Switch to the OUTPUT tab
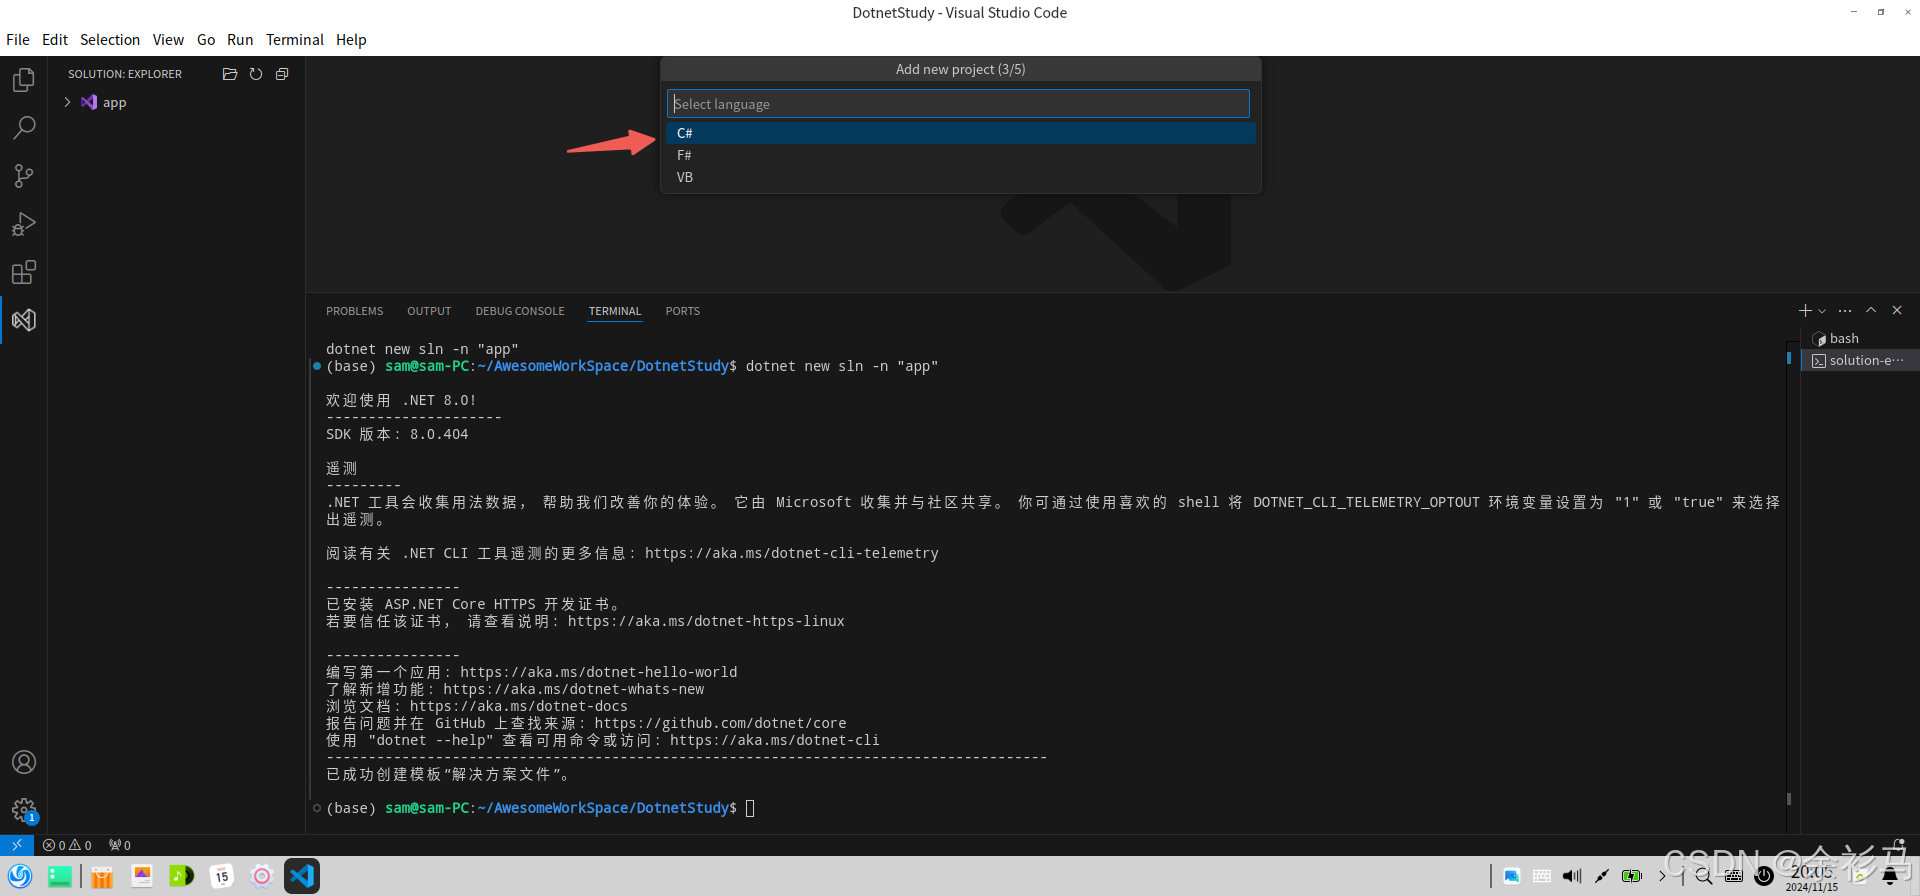Screen dimensions: 1920x896 pos(429,311)
